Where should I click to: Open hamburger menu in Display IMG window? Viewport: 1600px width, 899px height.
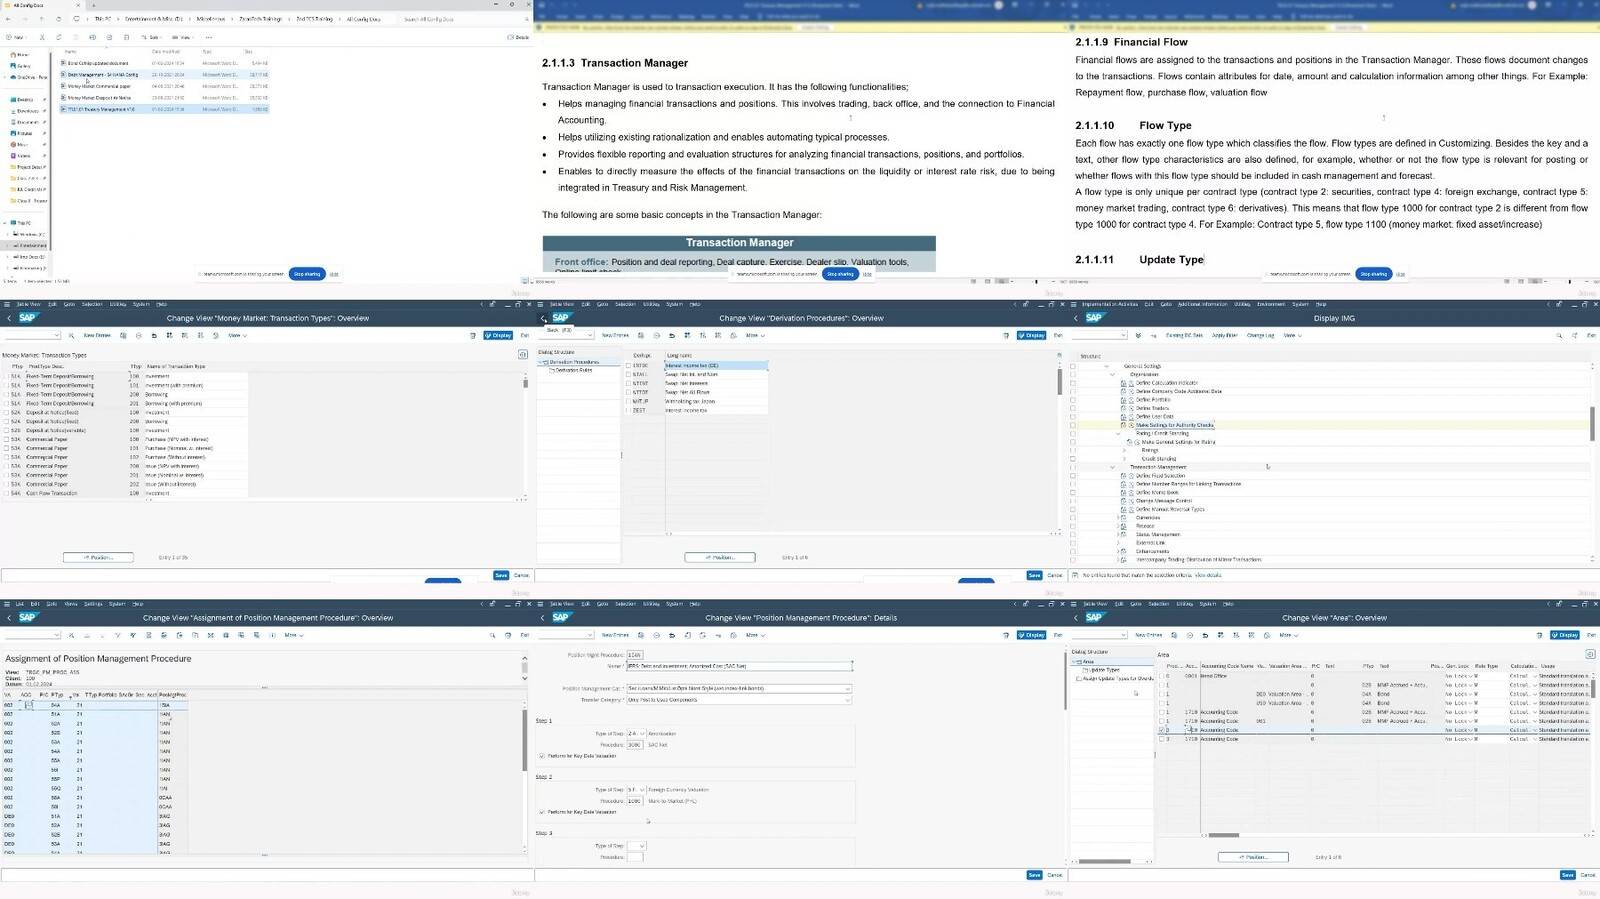(1074, 304)
